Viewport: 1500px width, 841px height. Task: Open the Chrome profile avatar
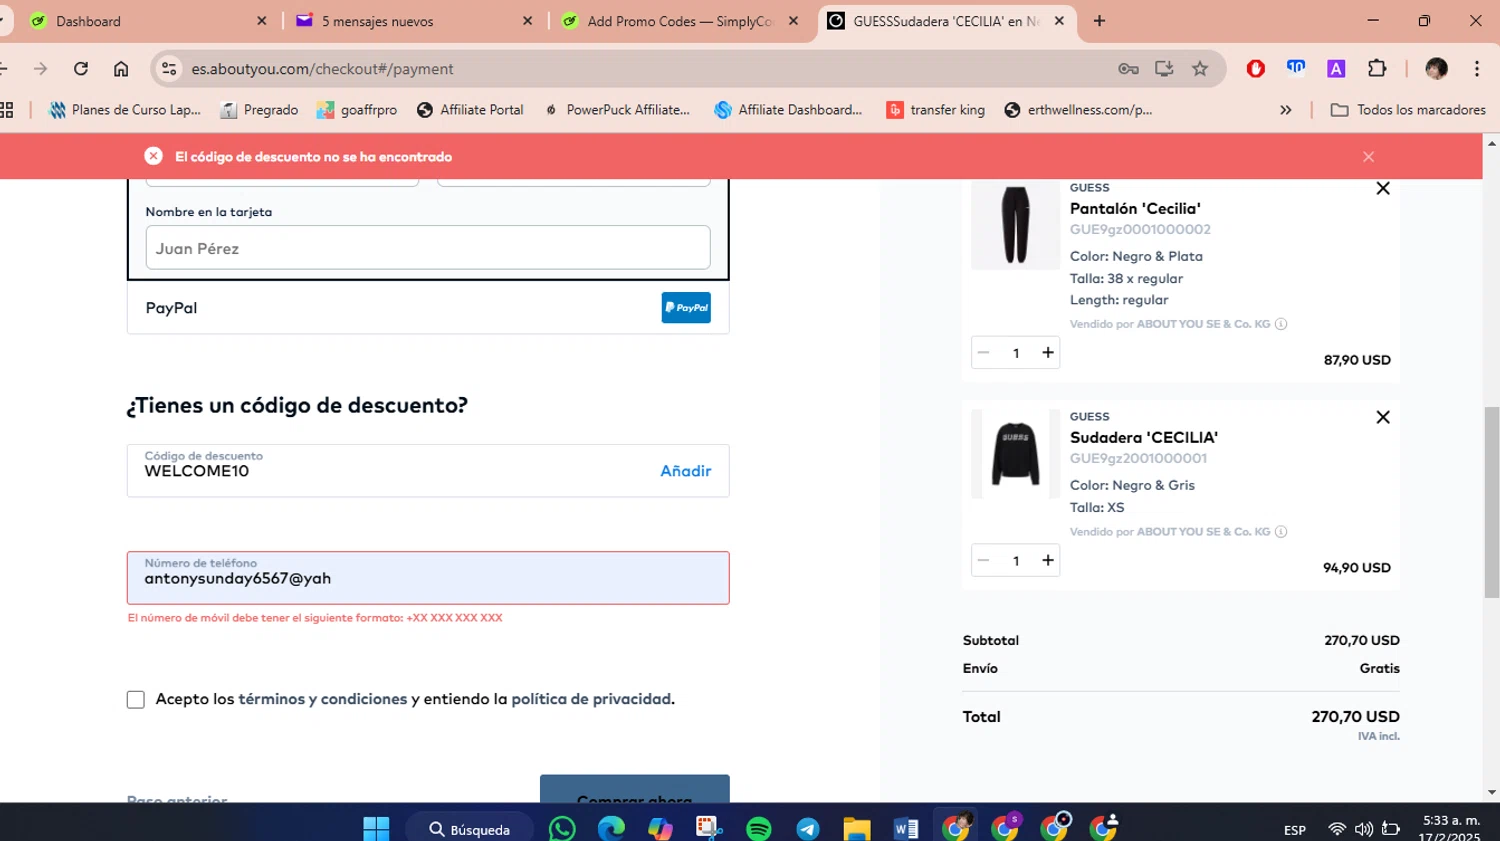[x=1437, y=69]
